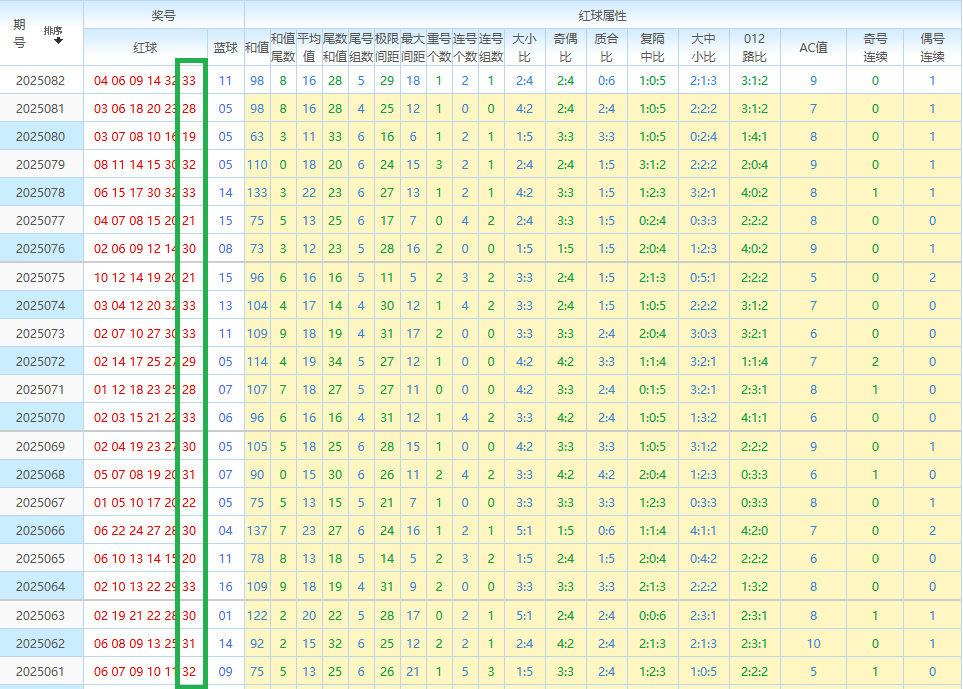Image resolution: width=963 pixels, height=689 pixels.
Task: Click the 偶号连续 column header
Action: pos(932,47)
